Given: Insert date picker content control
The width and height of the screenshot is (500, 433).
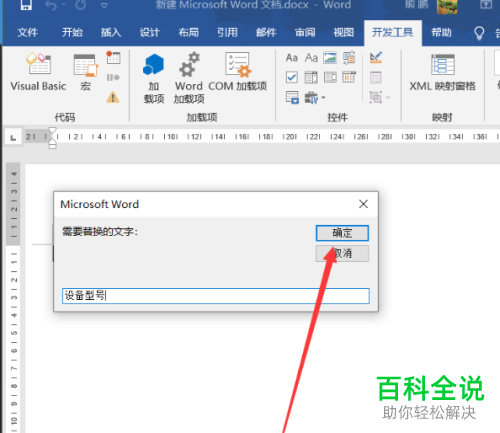Looking at the screenshot, I should (x=349, y=78).
